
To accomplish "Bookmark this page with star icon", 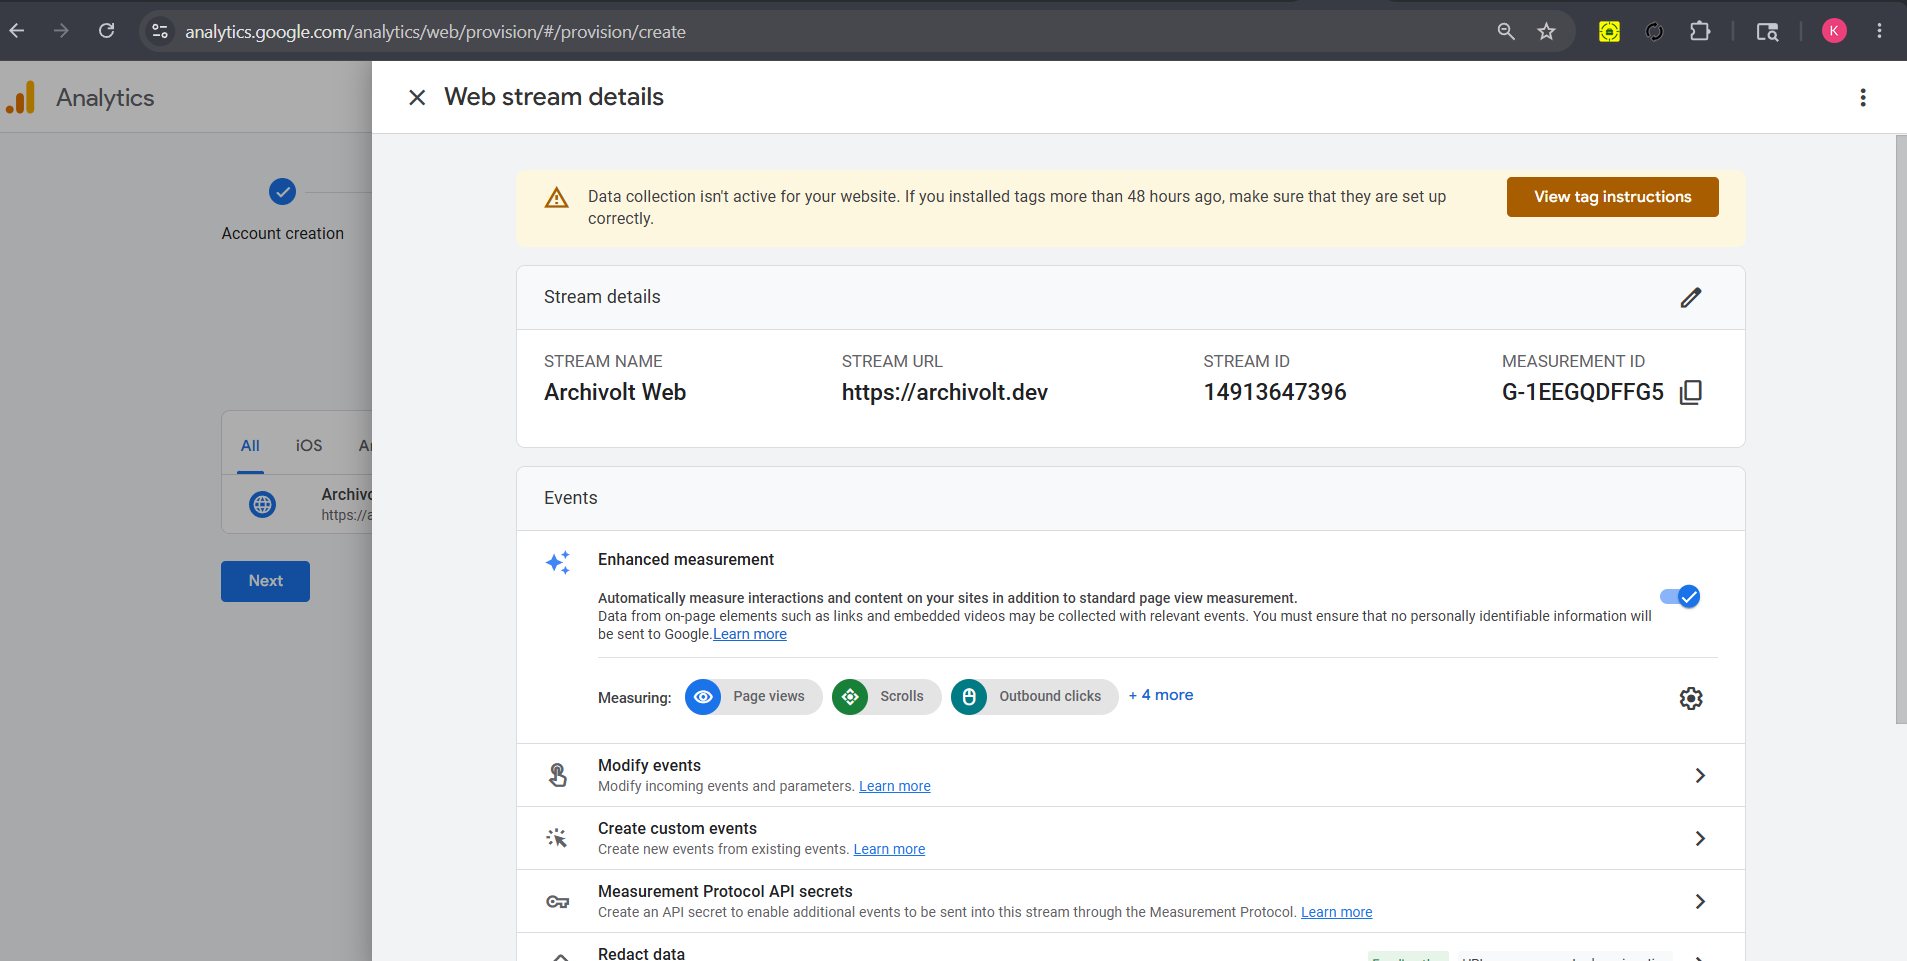I will 1547,31.
